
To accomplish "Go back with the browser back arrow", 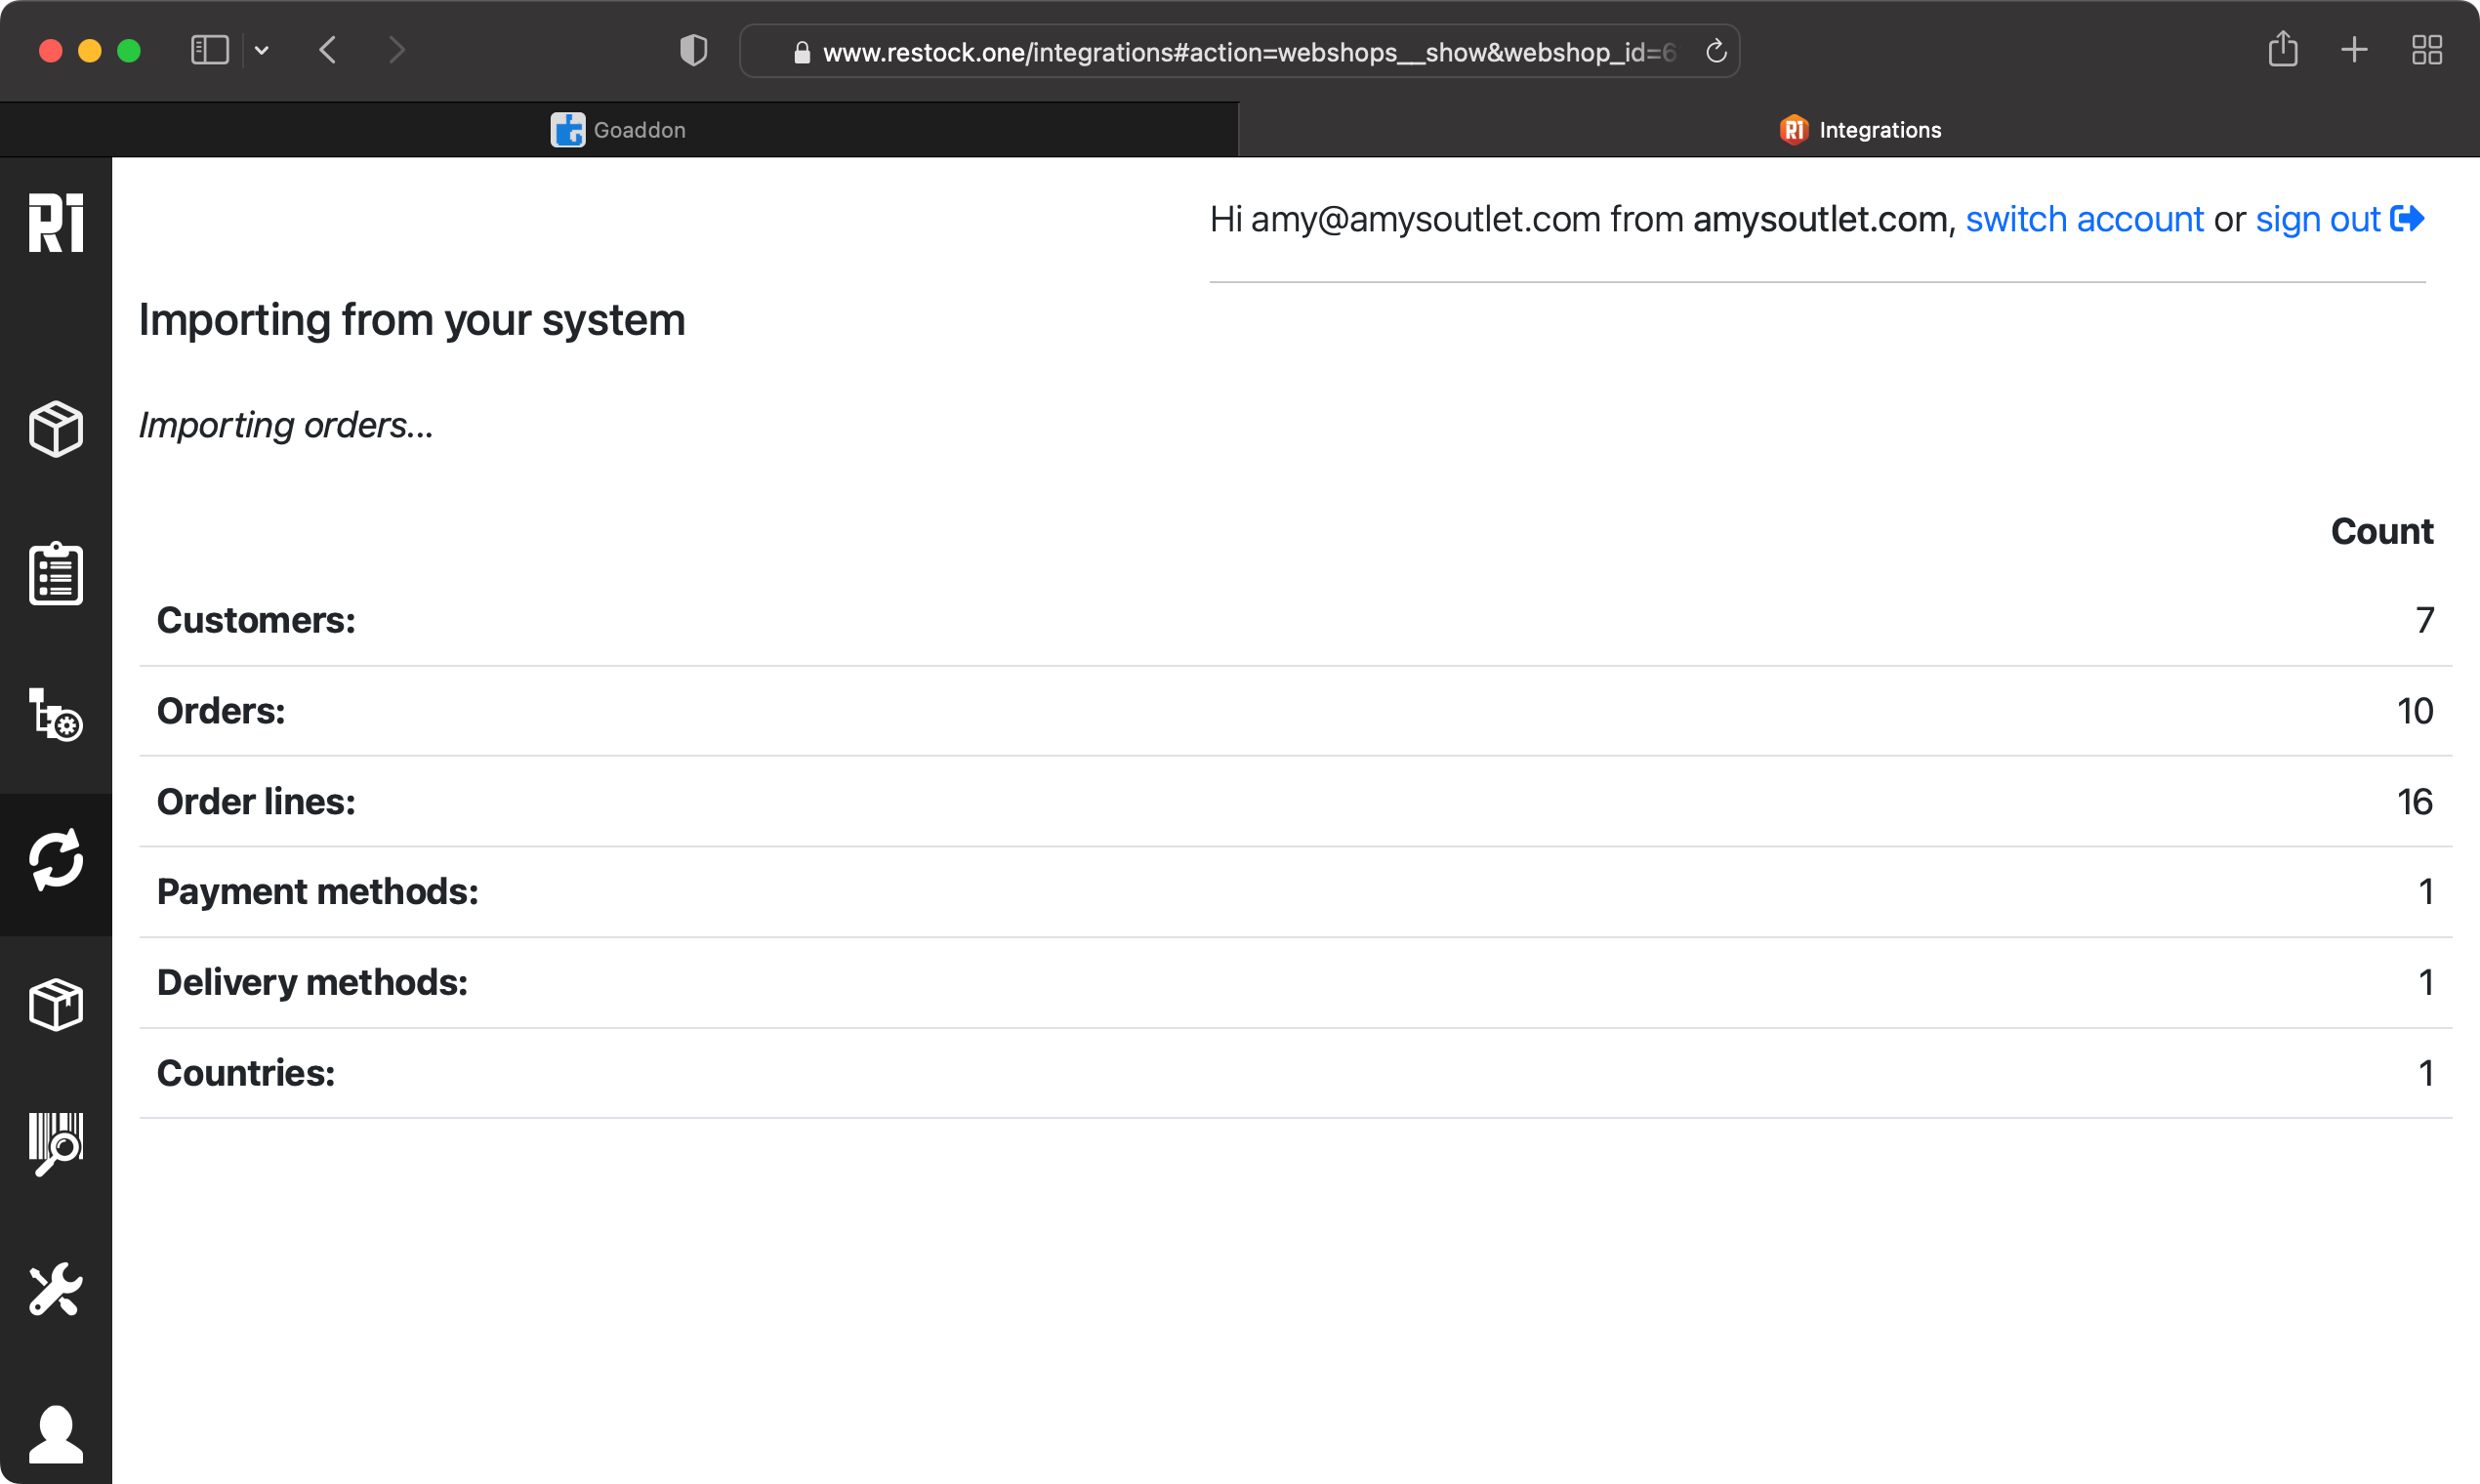I will [x=328, y=50].
